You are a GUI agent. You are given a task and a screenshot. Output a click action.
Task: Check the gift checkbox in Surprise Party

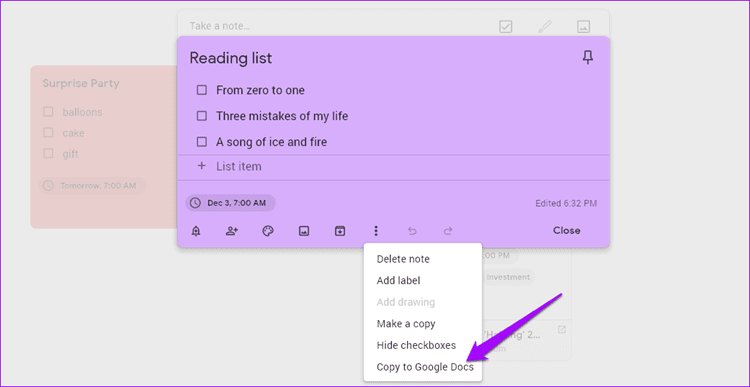click(48, 154)
